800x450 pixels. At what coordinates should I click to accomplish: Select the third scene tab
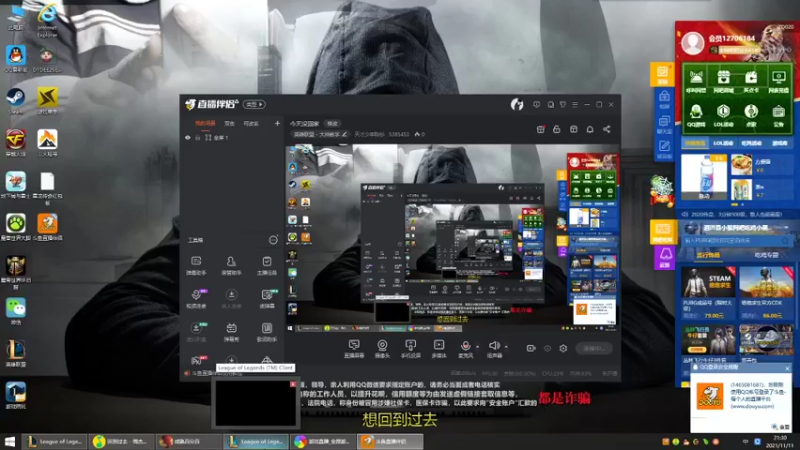pos(251,123)
